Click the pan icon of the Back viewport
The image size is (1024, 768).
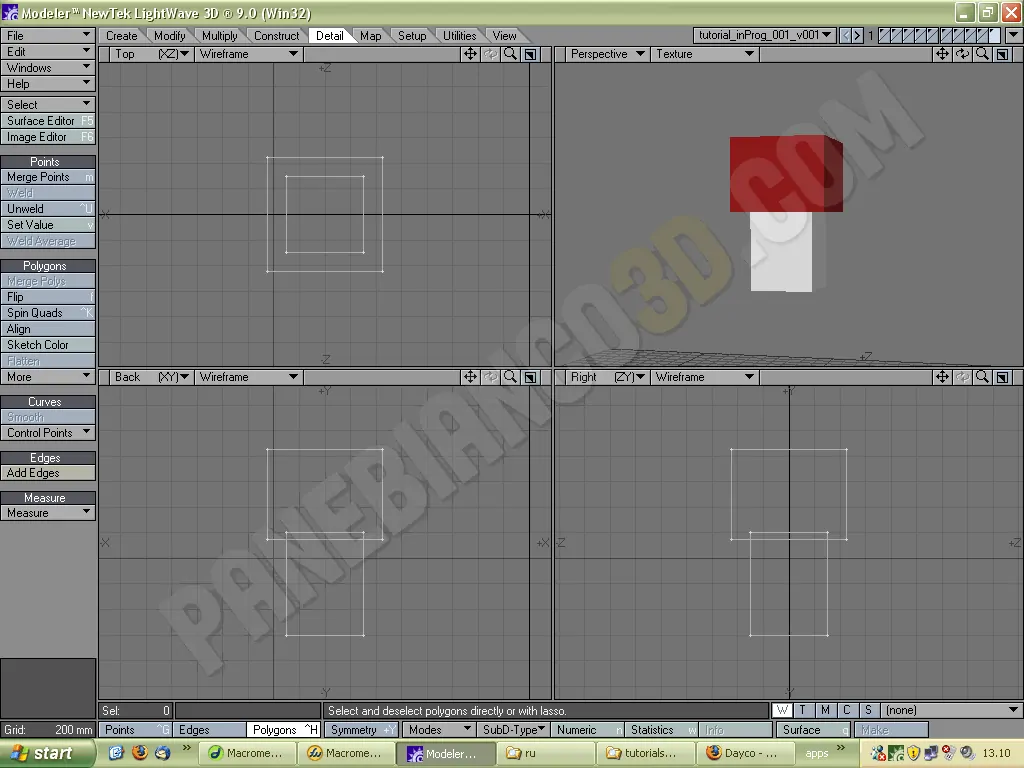[x=470, y=377]
